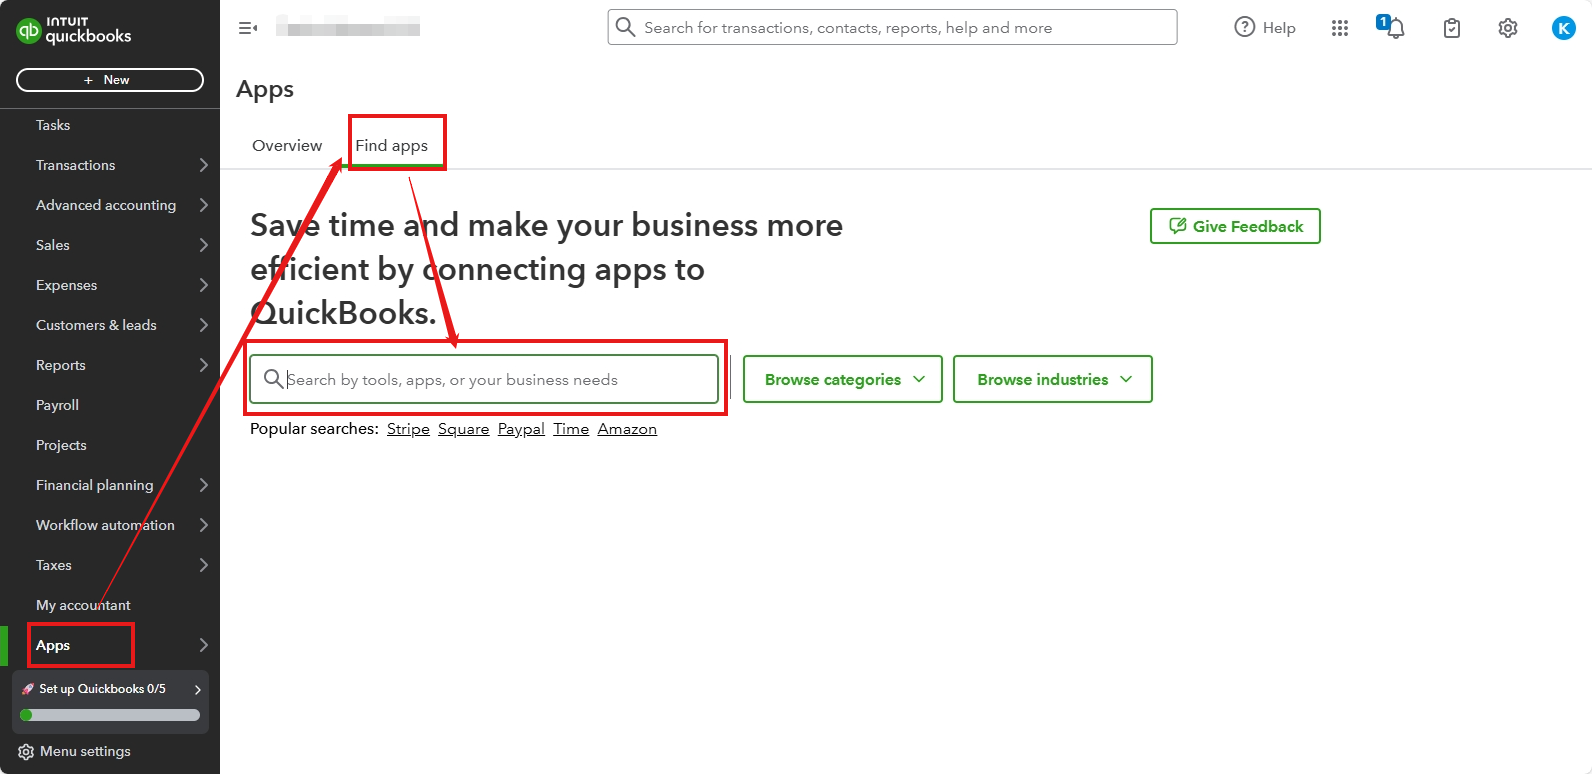The height and width of the screenshot is (774, 1592).
Task: Click the QuickBooks logo
Action: 74,30
